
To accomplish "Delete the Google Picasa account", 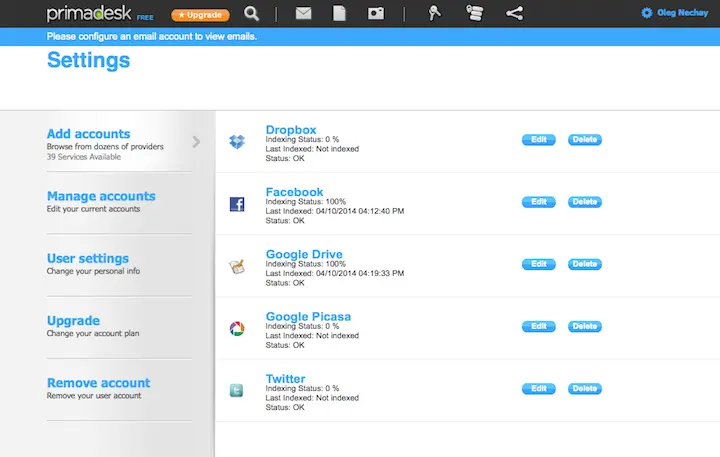I will pos(585,326).
